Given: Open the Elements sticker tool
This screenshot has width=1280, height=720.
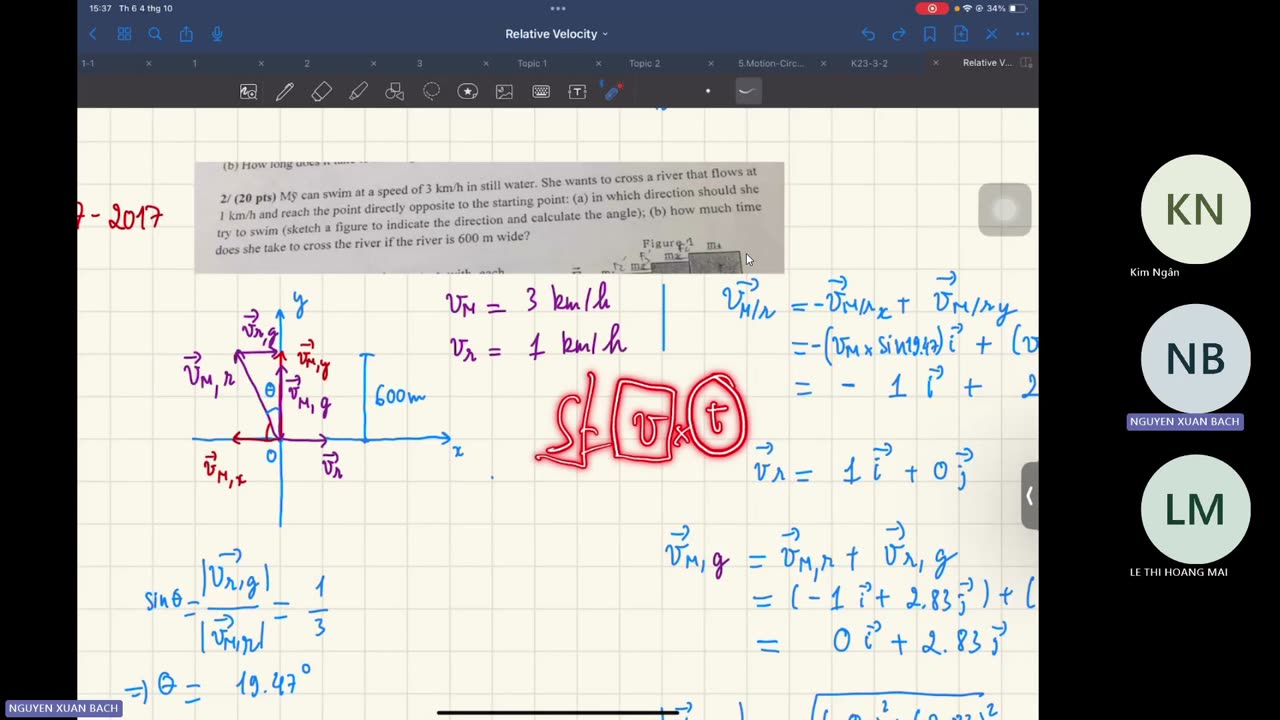Looking at the screenshot, I should (x=467, y=92).
